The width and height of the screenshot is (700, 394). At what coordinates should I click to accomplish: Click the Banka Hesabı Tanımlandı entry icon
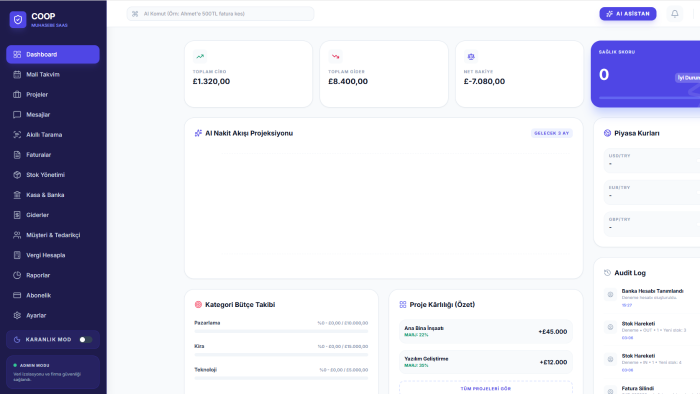click(610, 294)
